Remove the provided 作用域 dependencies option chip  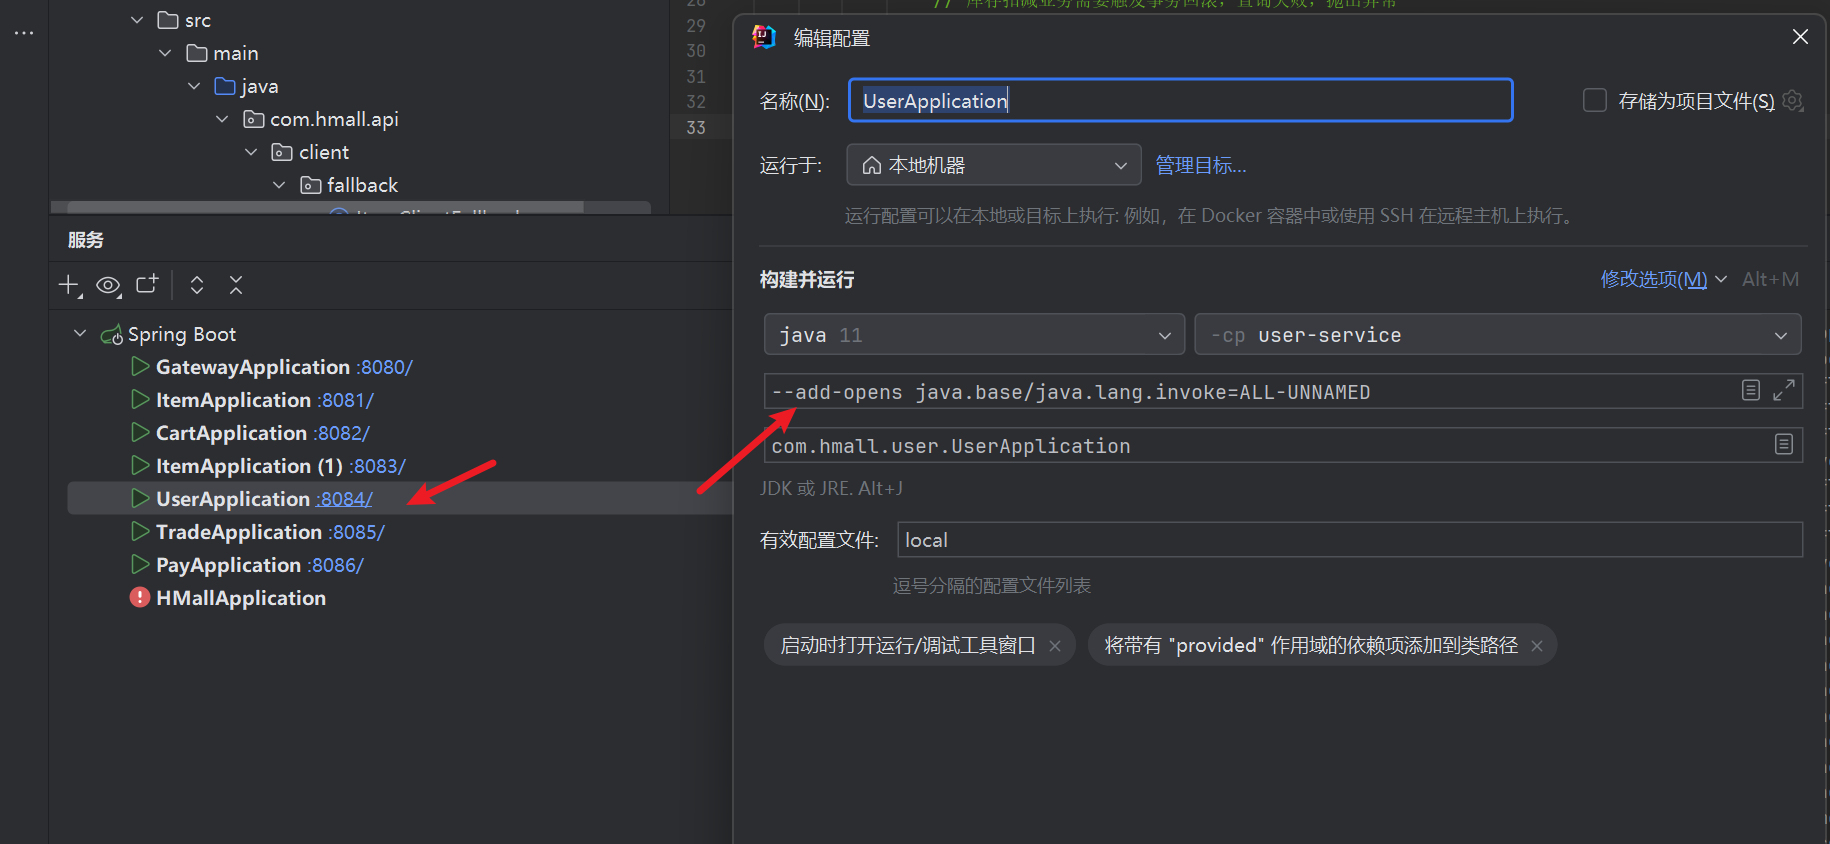(x=1537, y=646)
